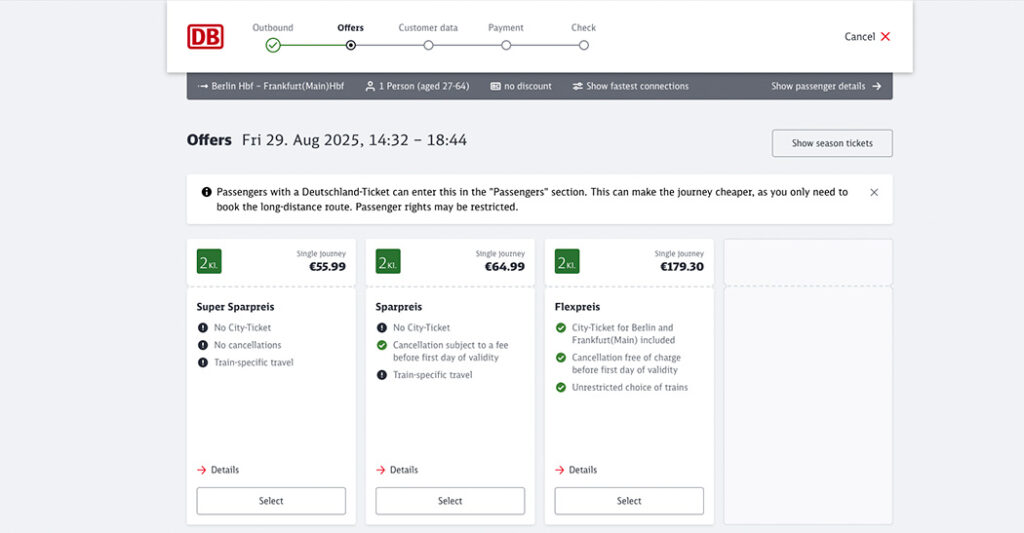Click red arrow icon before Flexpreis Details
Image resolution: width=1024 pixels, height=533 pixels.
pos(560,470)
